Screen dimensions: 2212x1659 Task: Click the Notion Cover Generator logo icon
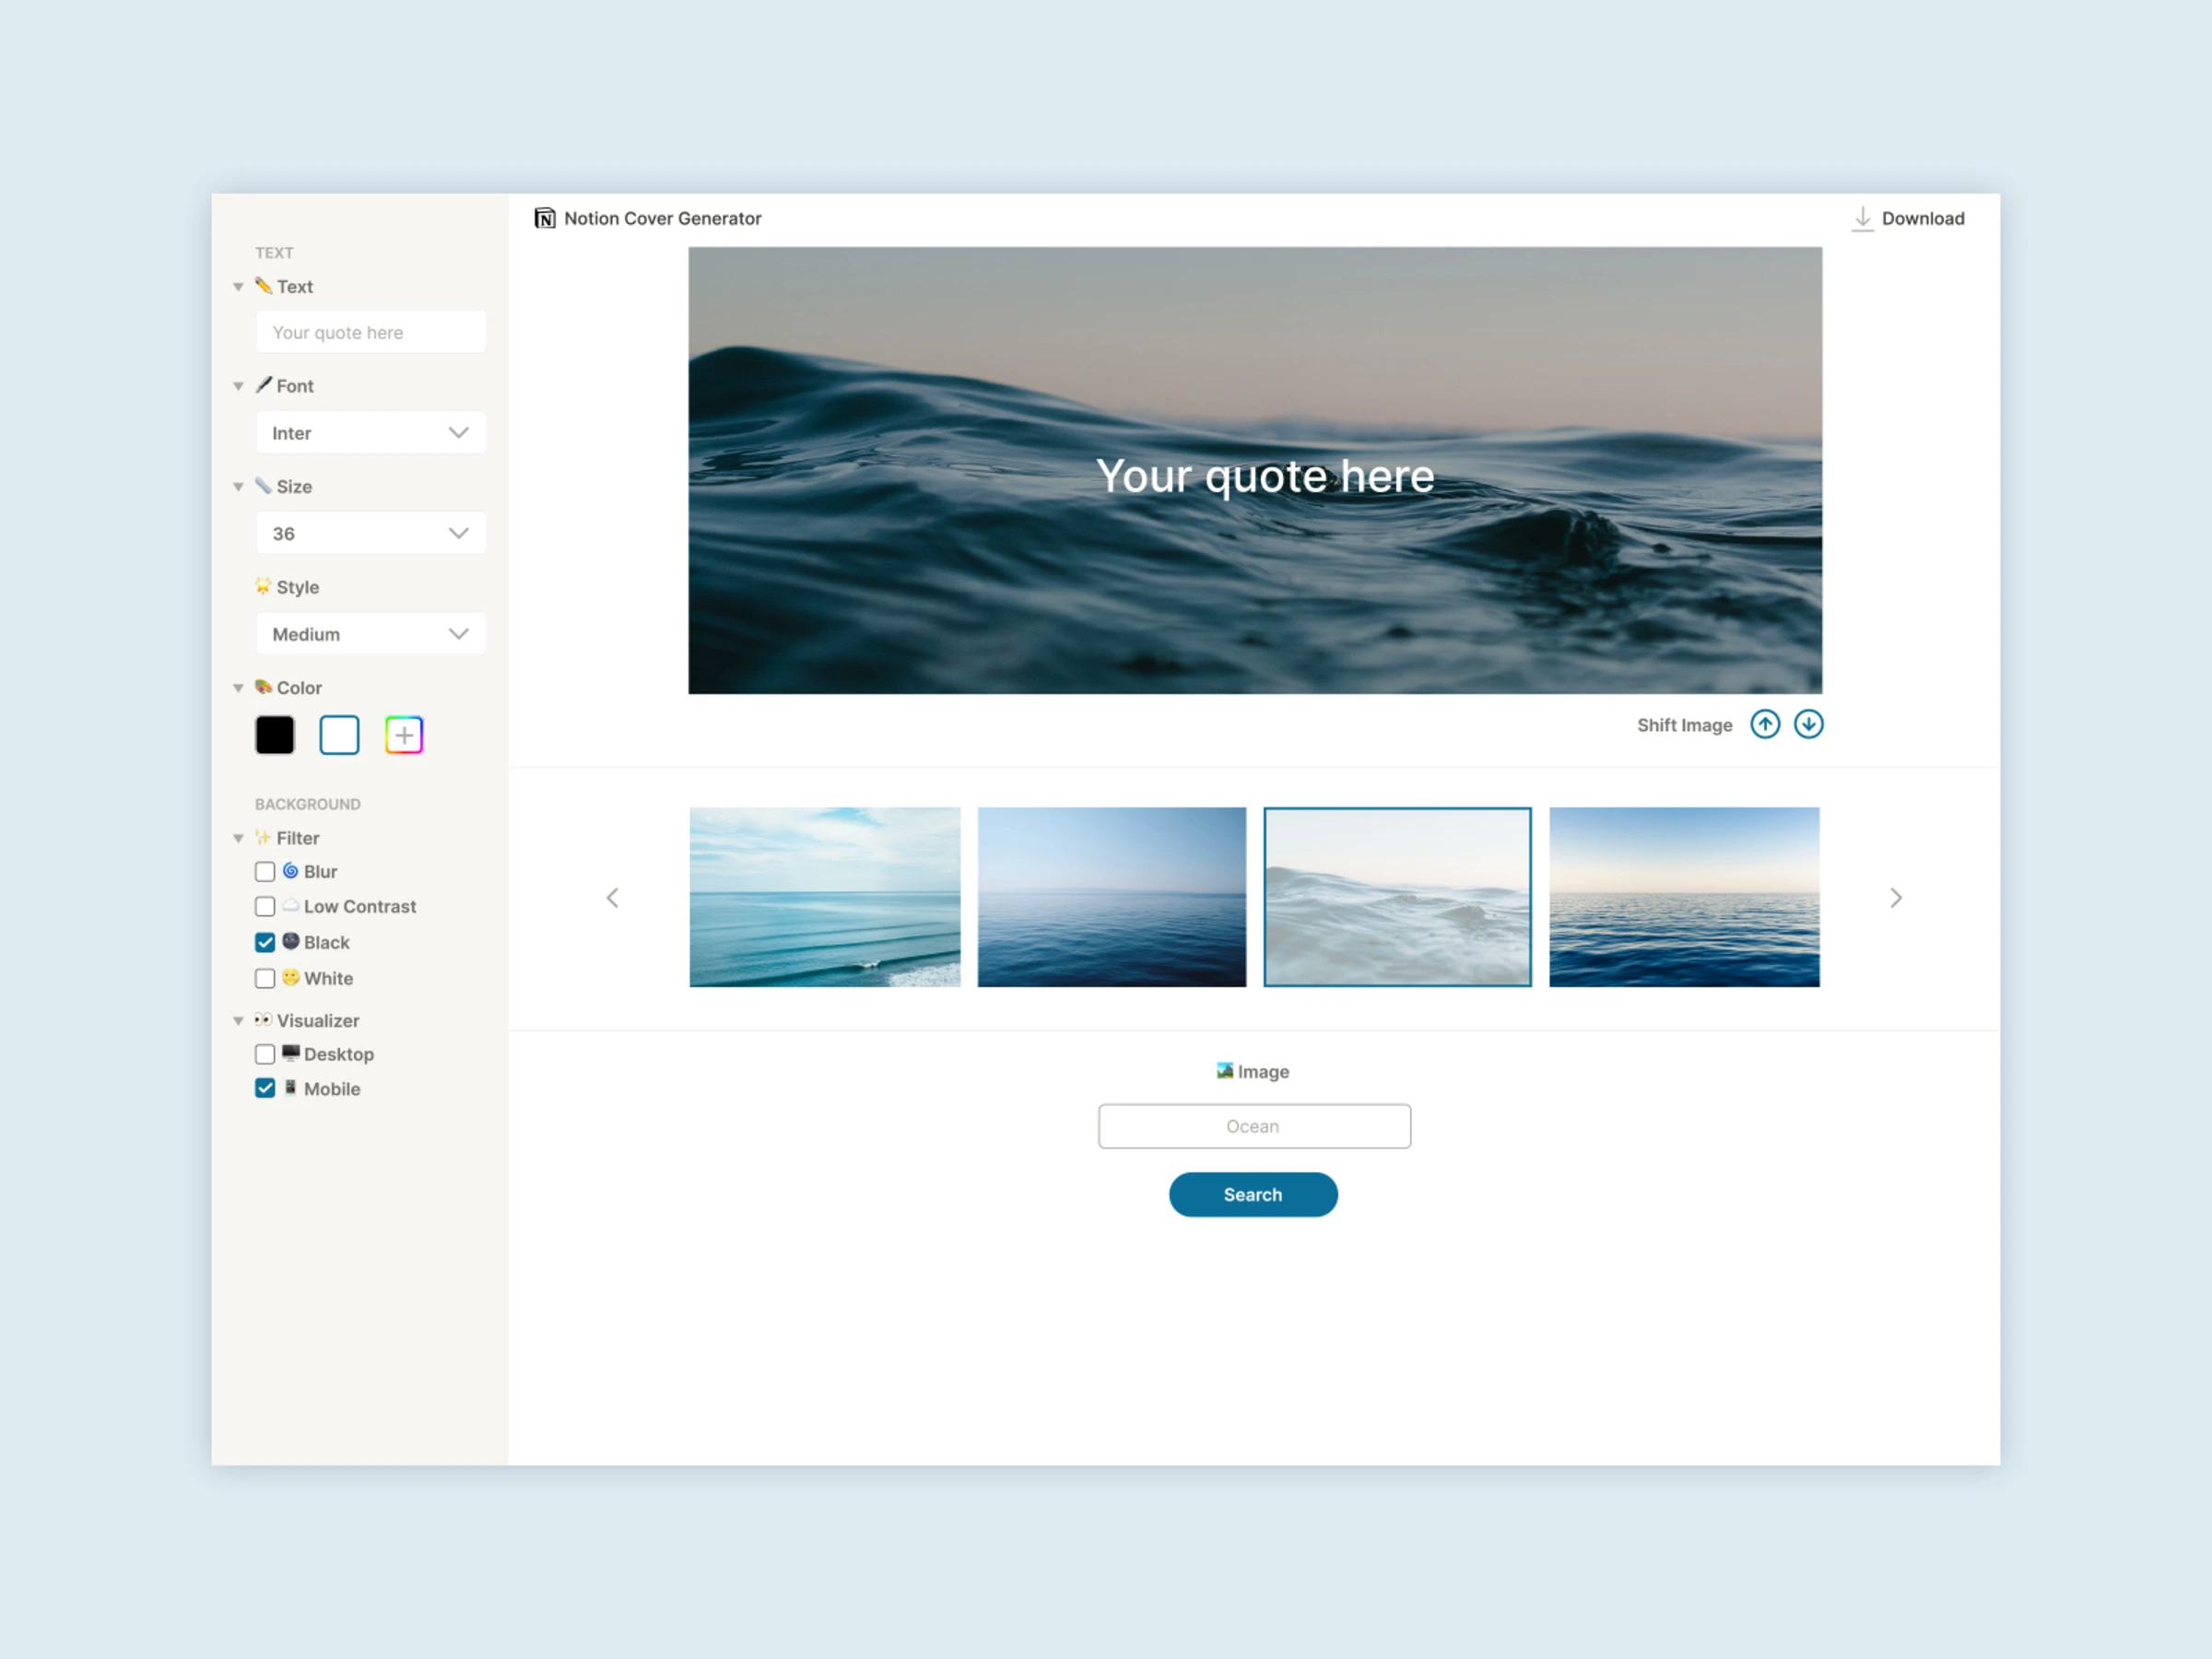coord(548,216)
